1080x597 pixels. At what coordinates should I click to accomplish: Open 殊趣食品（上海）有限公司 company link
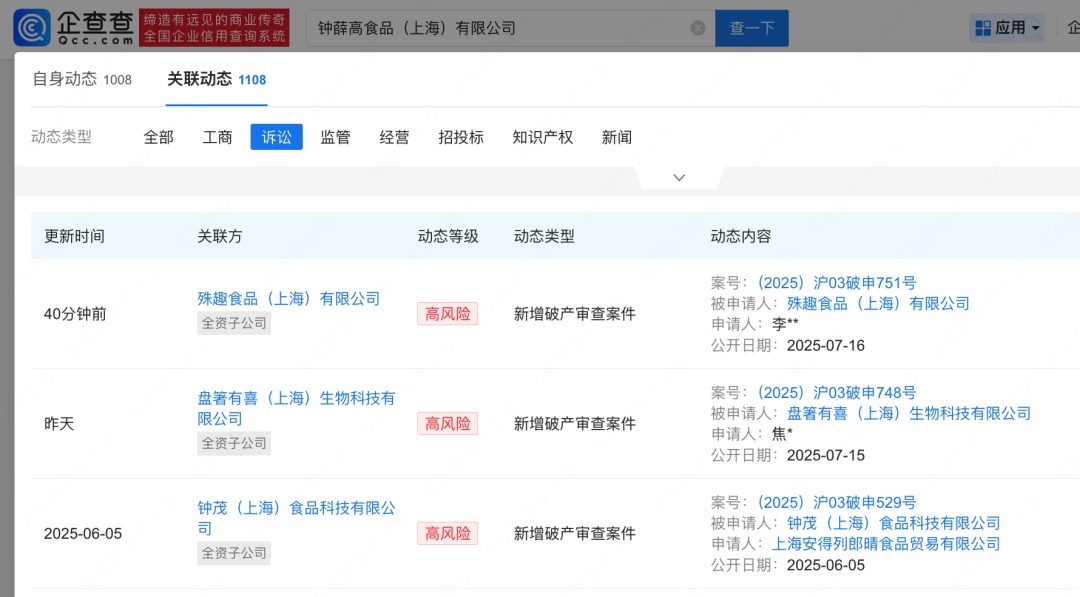coord(289,298)
